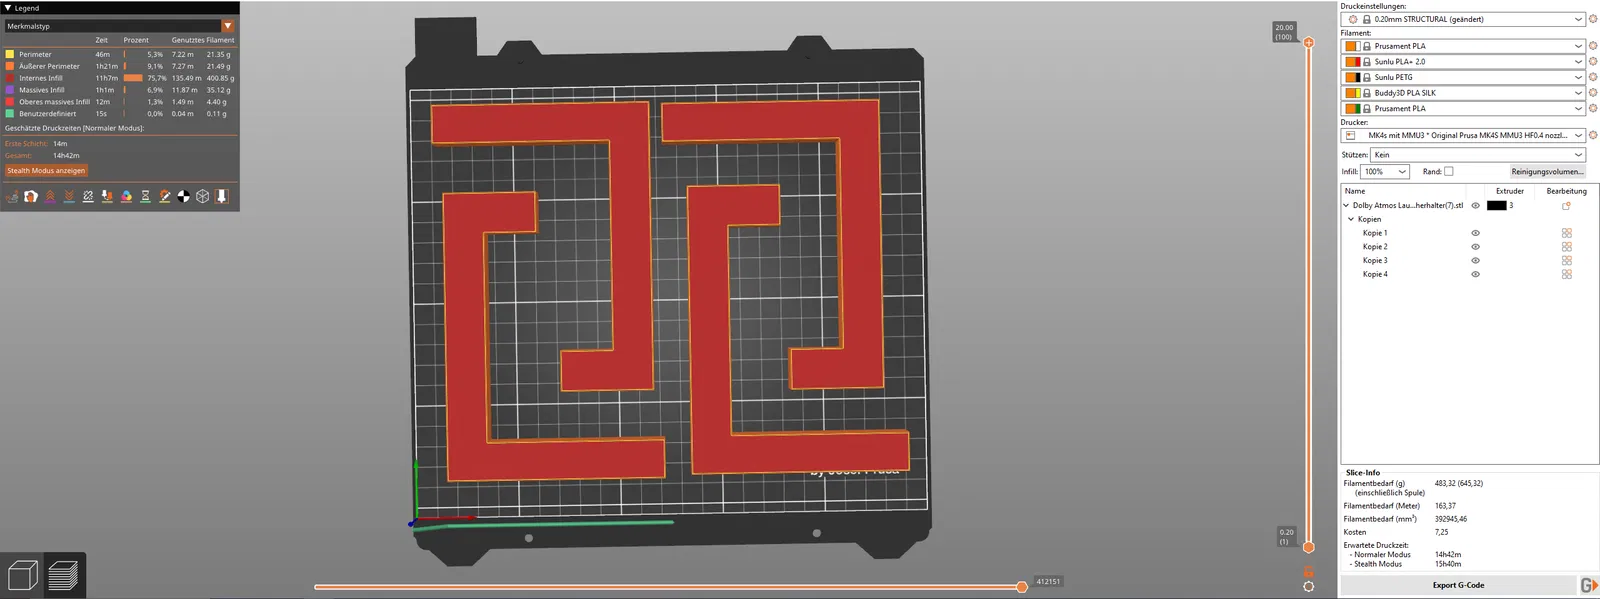
Task: Toggle travel moves display in legend toolbar
Action: click(12, 196)
